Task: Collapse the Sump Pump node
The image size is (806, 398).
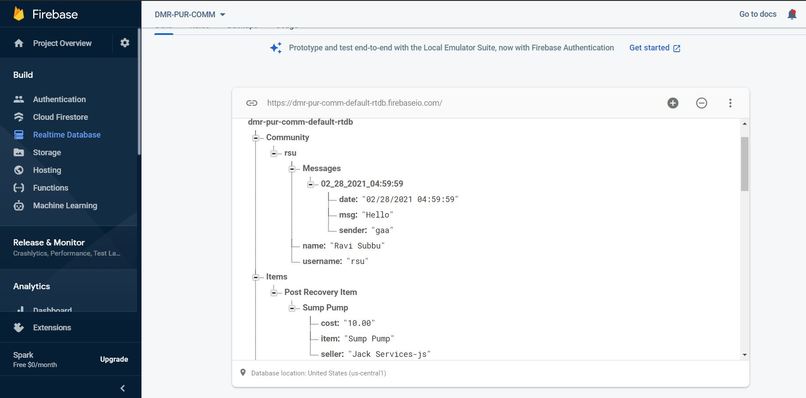Action: (x=292, y=307)
